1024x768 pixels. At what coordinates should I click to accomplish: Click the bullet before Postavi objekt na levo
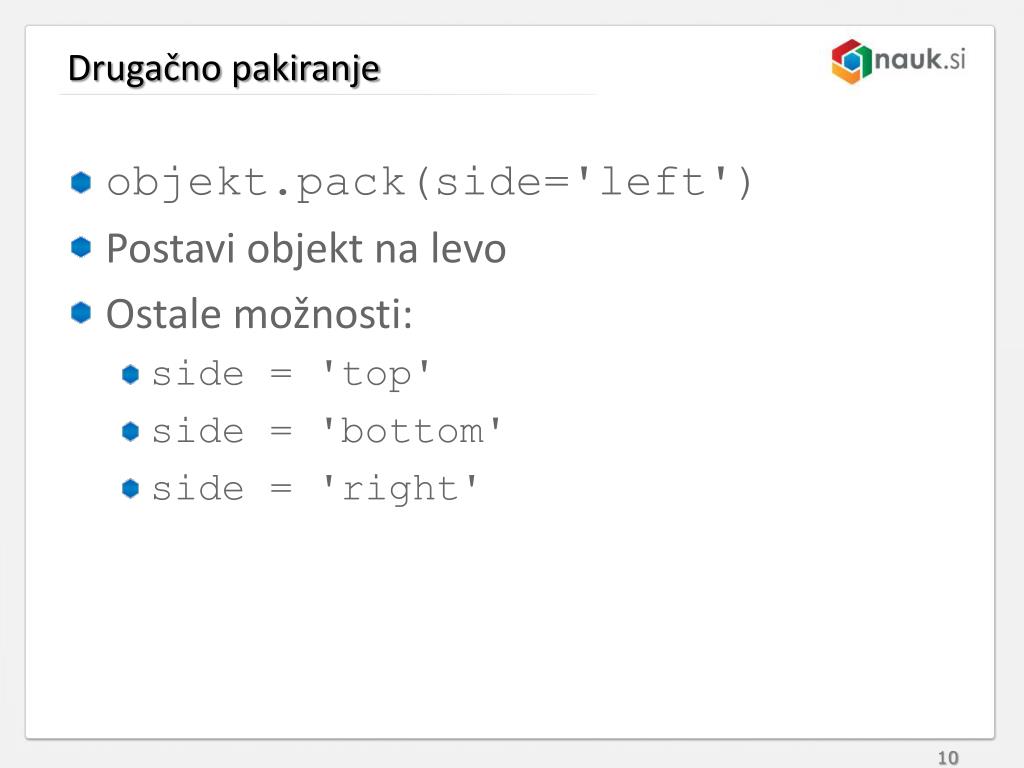click(81, 247)
